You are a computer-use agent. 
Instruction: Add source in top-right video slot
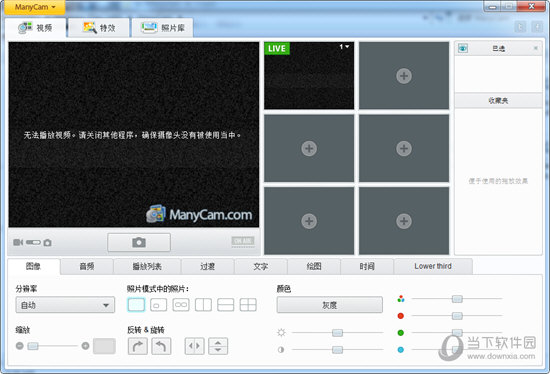click(404, 76)
